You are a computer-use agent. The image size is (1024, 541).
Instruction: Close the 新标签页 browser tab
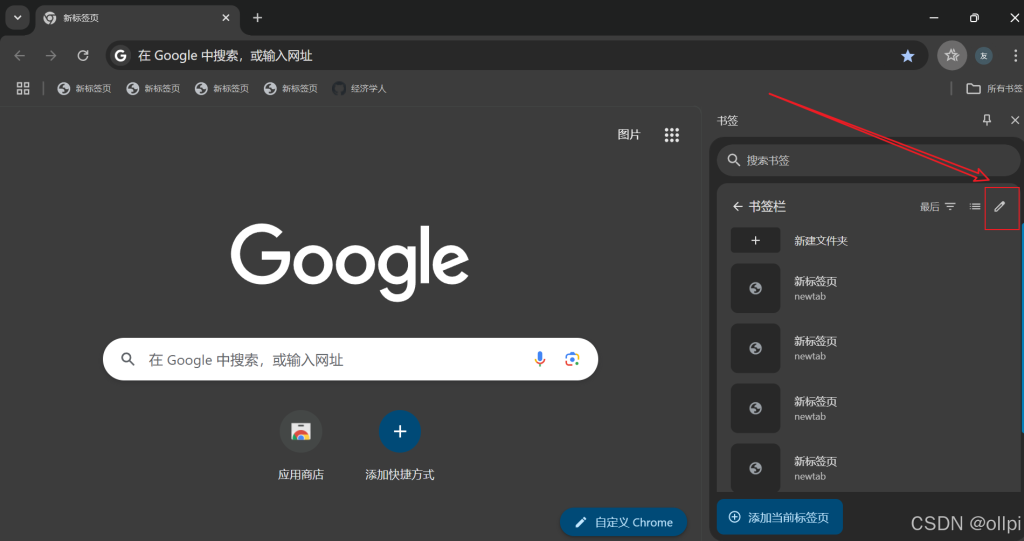tap(225, 18)
